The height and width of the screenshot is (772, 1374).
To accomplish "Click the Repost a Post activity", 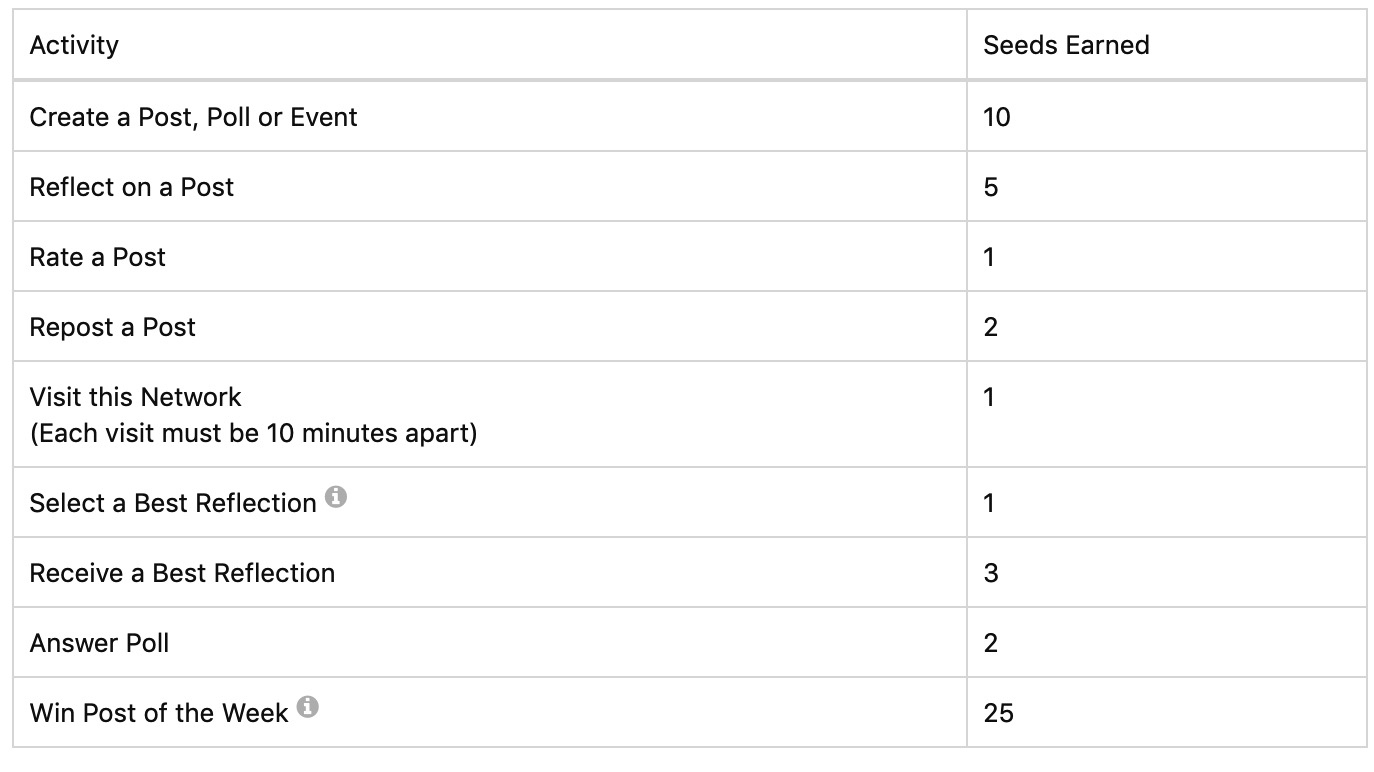I will (x=112, y=327).
